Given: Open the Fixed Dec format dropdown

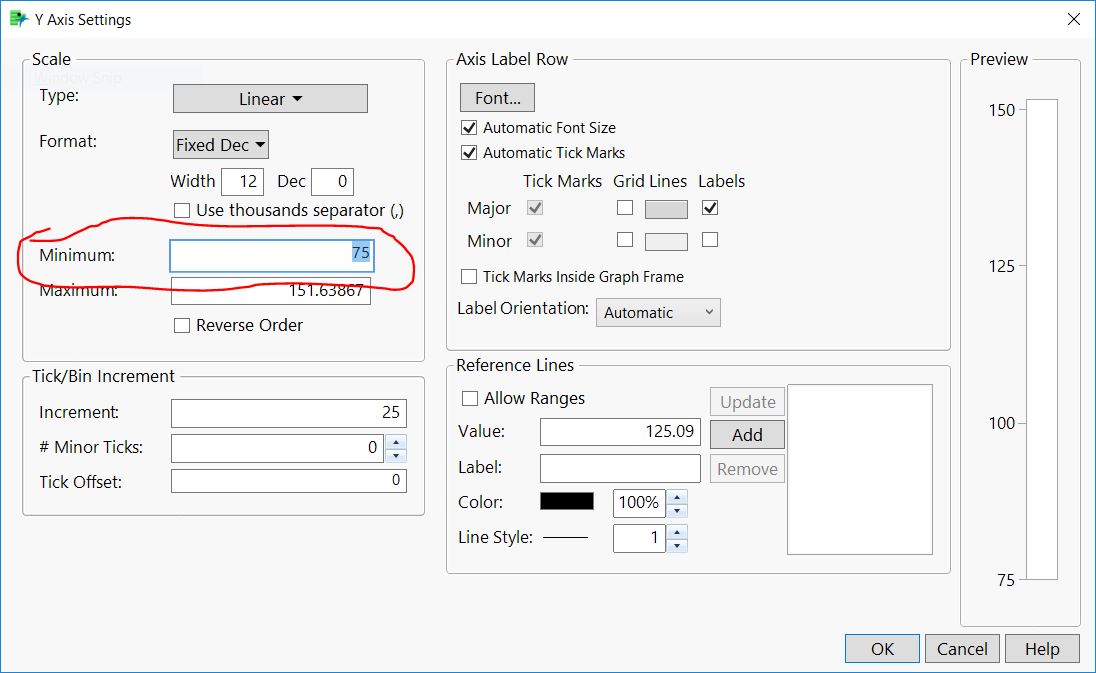Looking at the screenshot, I should pos(221,145).
